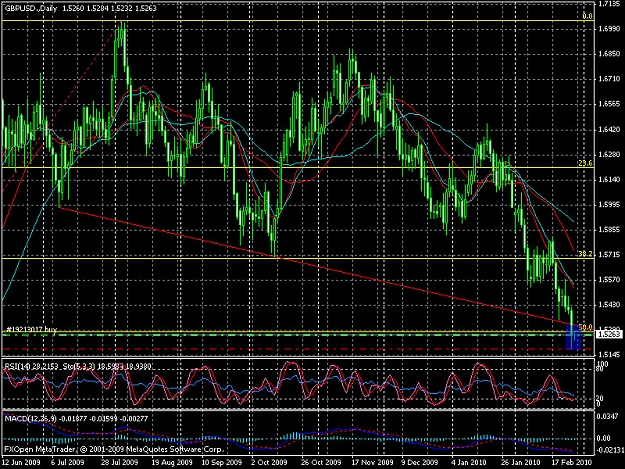Click the 1.6710 price axis value

coord(609,79)
